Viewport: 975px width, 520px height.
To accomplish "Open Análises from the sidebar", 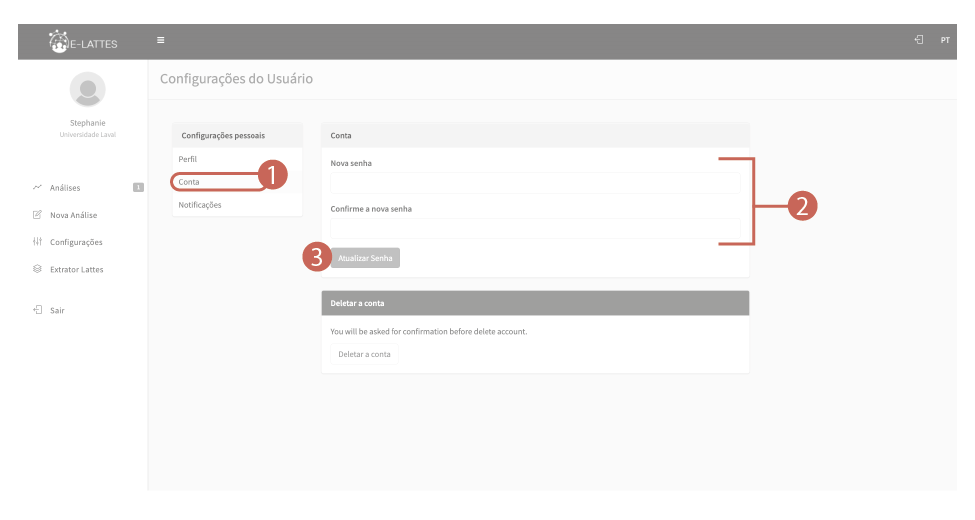I will coord(65,188).
